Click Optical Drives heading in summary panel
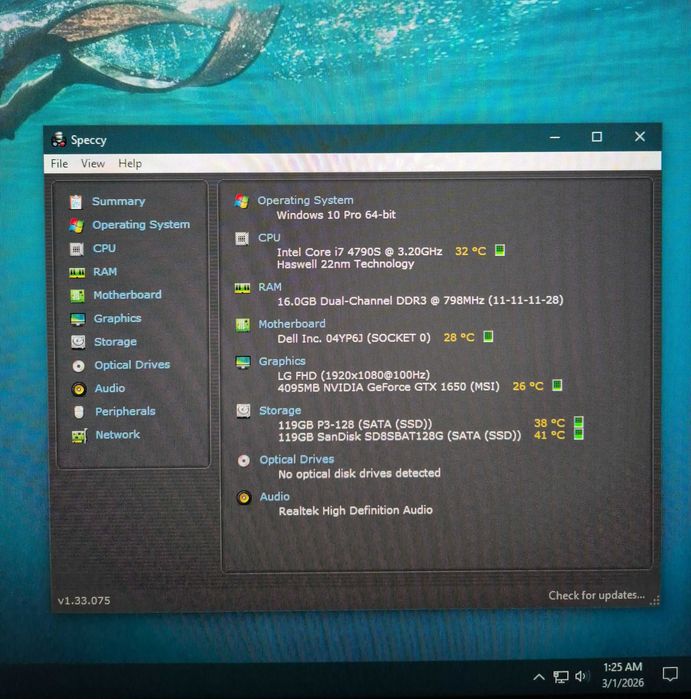Viewport: 691px width, 699px height. coord(297,460)
